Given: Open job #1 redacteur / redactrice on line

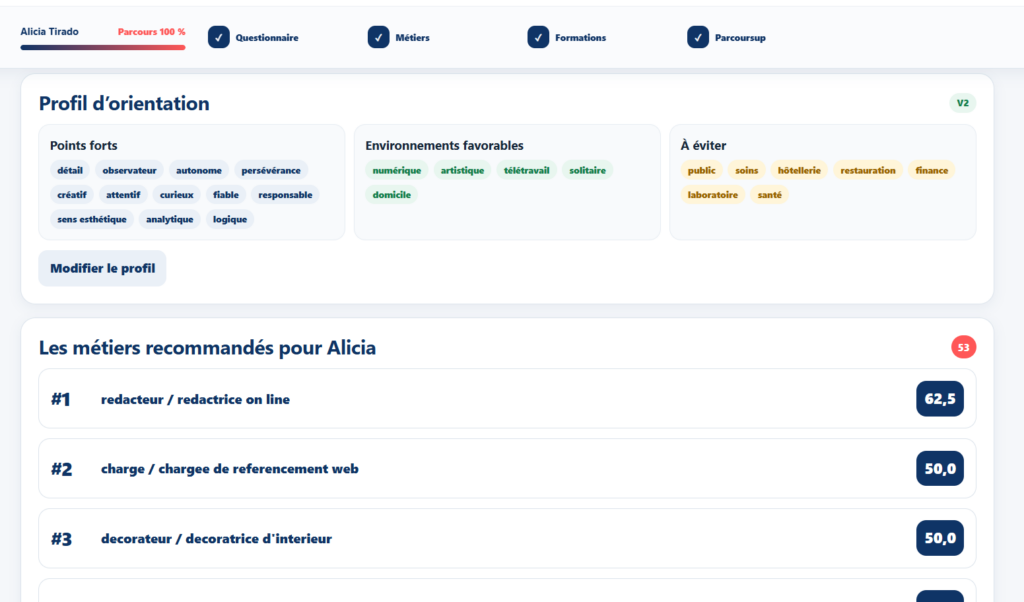Looking at the screenshot, I should click(507, 399).
